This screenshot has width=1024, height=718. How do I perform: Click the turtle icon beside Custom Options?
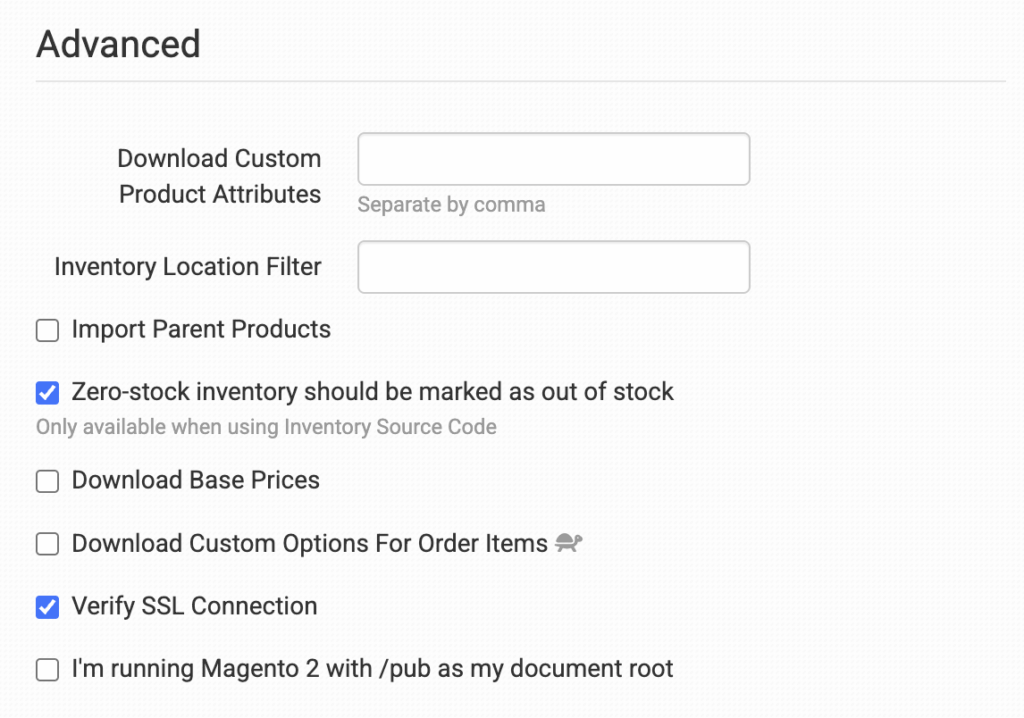569,544
